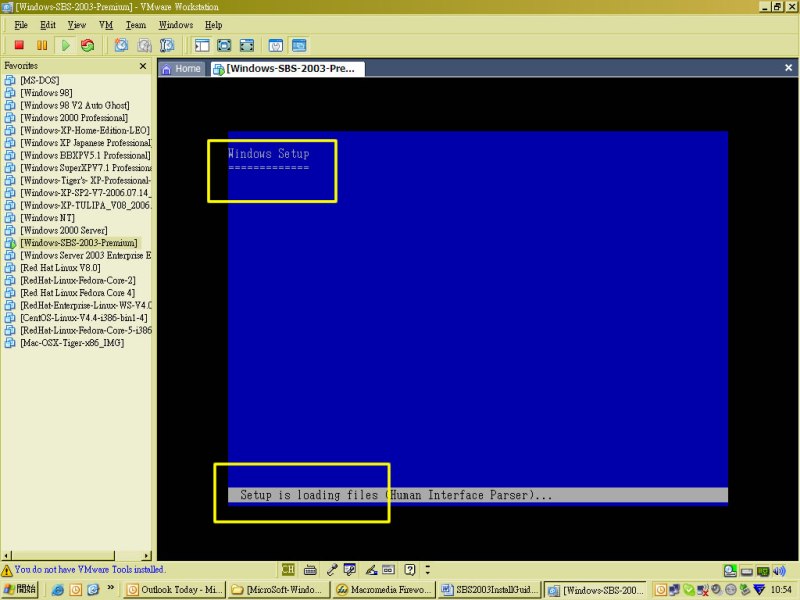Click the VM icon beside [RedHat-Enterprise-Linux-WS-V4]
The height and width of the screenshot is (600, 800).
10,306
